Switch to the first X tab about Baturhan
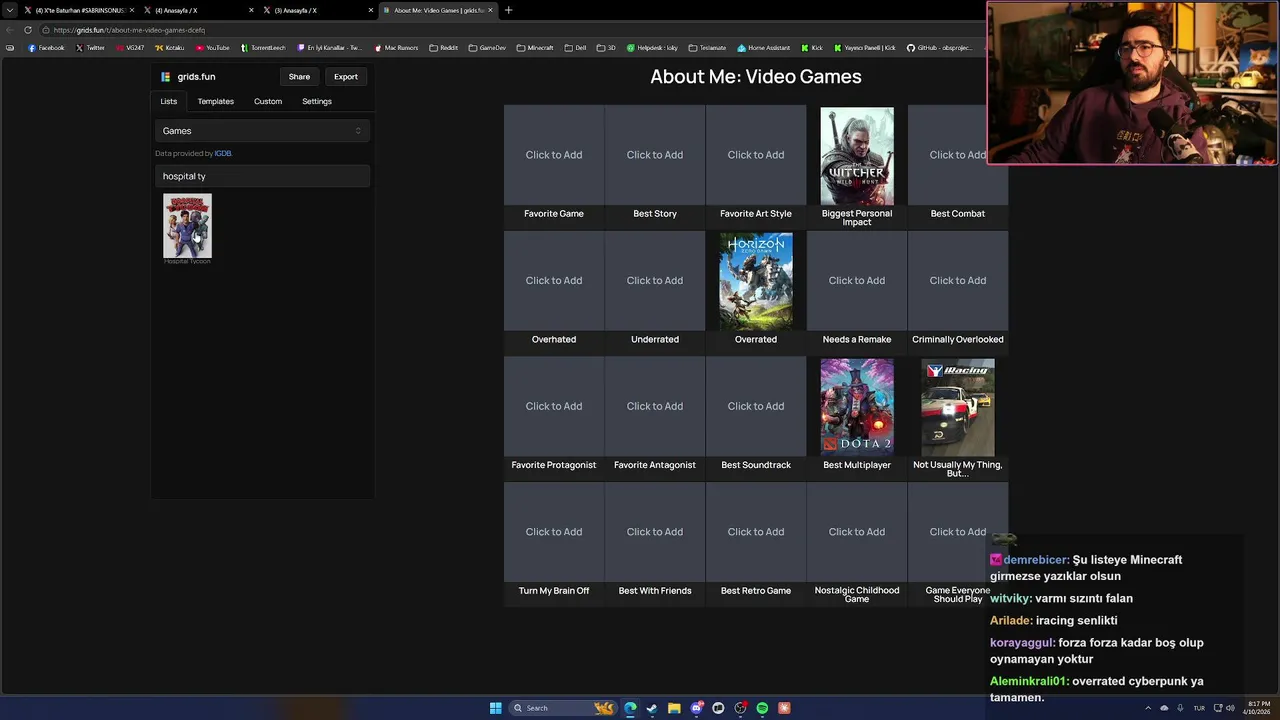Screen dimensions: 1280x720 (80, 10)
